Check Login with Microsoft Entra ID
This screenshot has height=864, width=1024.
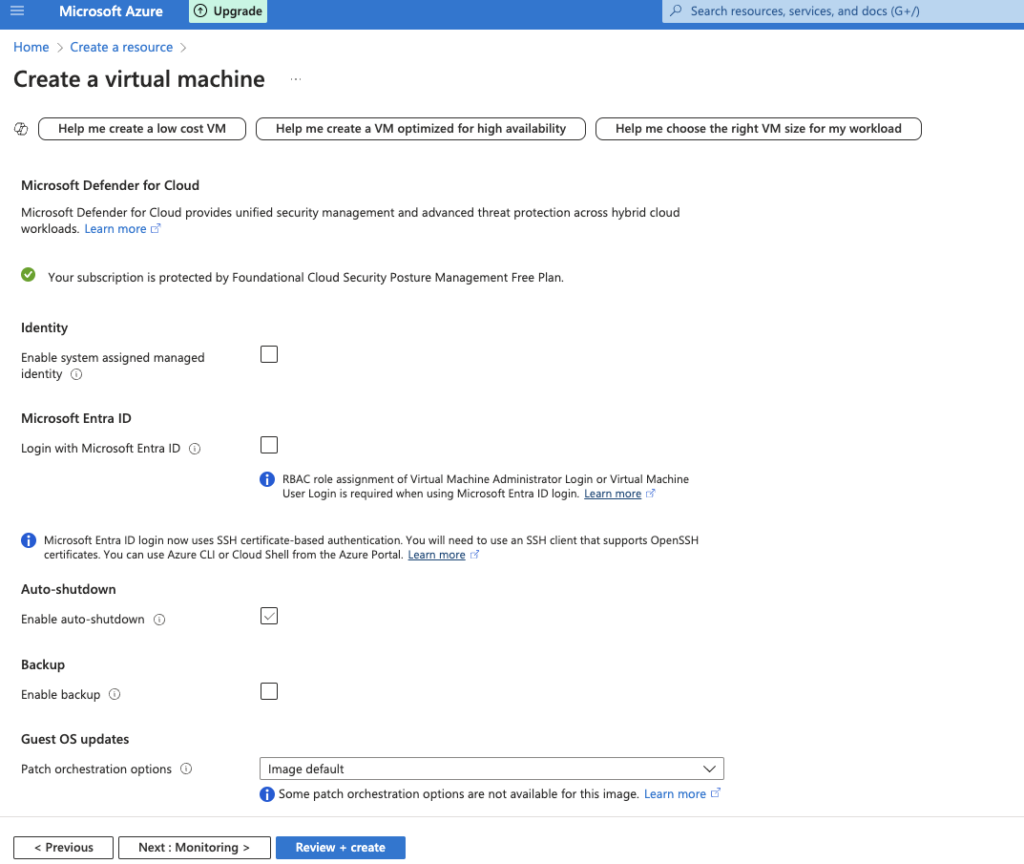269,445
